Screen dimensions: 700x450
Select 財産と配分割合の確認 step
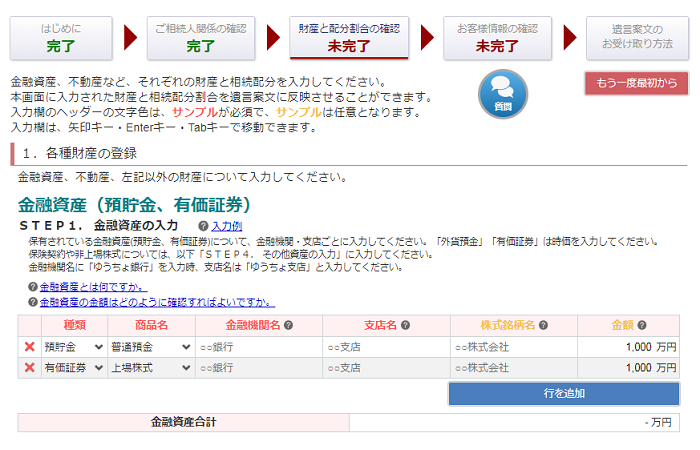coord(349,38)
